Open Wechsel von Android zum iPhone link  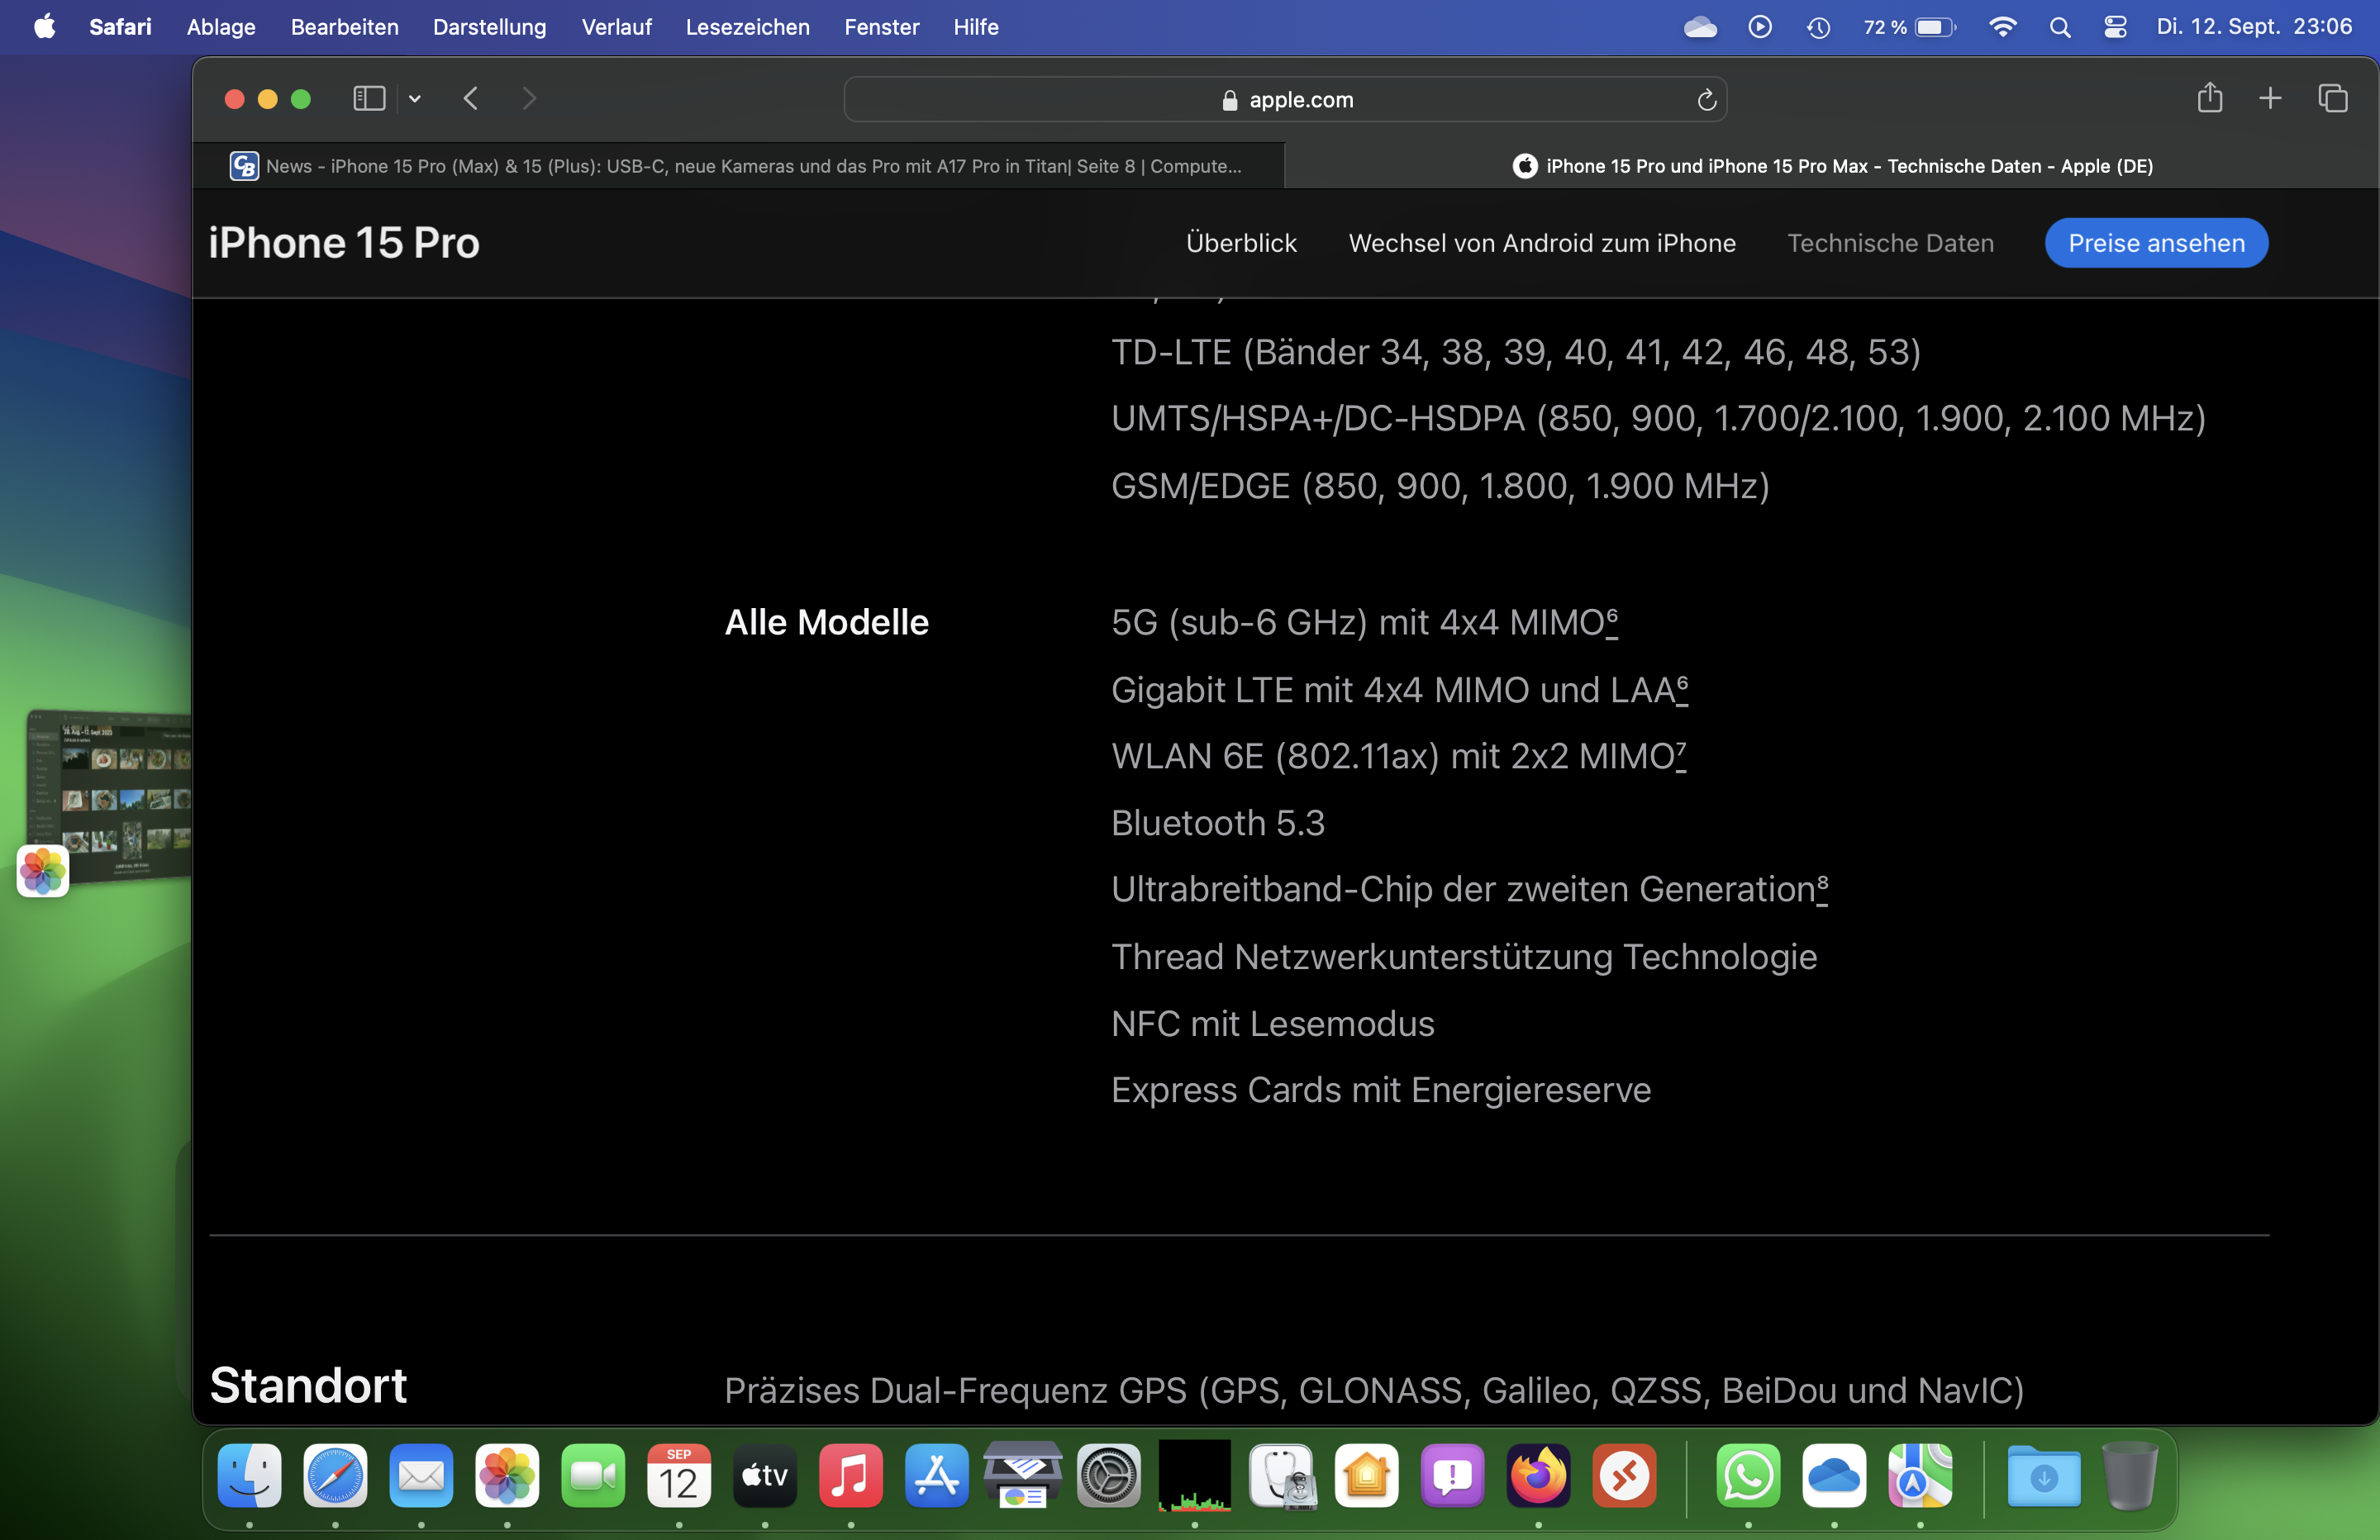[x=1541, y=243]
